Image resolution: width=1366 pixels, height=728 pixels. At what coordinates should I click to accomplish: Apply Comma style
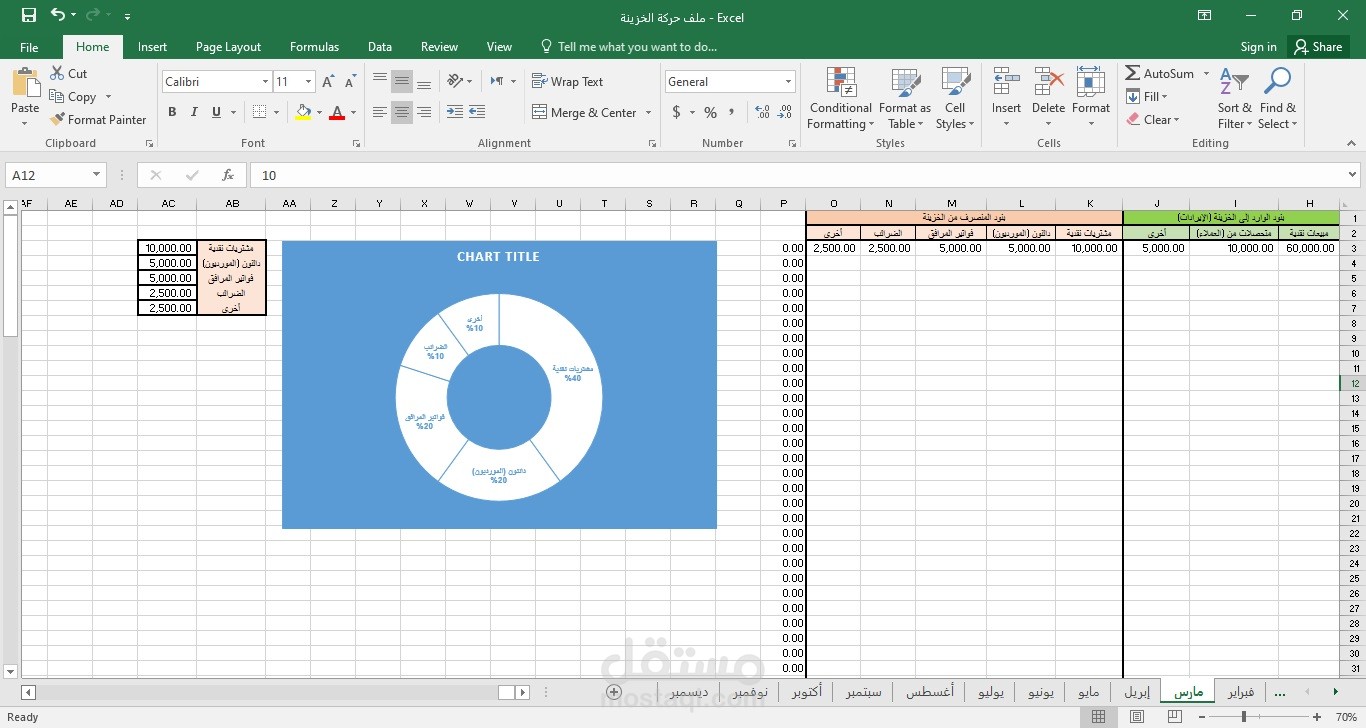click(733, 112)
